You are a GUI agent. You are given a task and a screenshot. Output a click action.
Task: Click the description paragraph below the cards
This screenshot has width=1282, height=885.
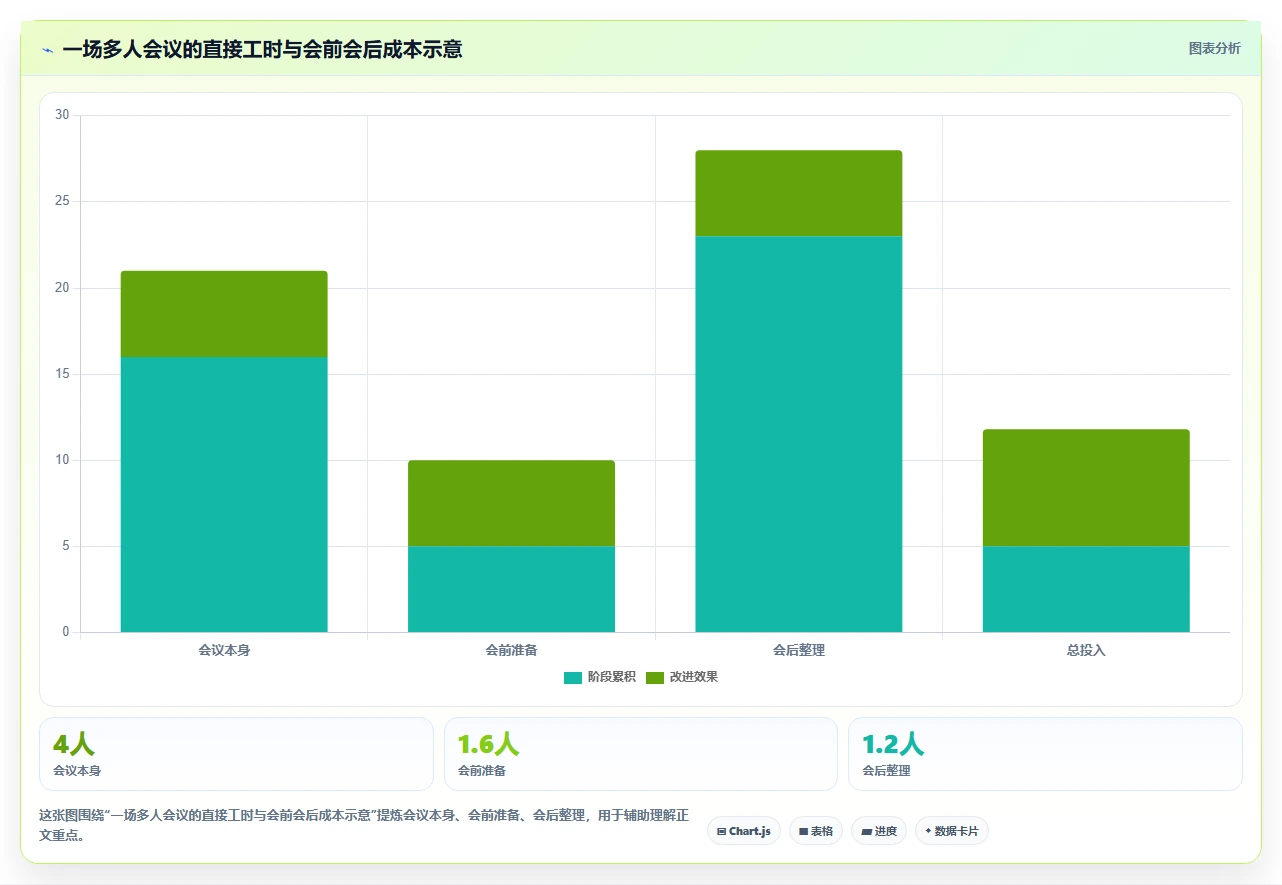[364, 825]
